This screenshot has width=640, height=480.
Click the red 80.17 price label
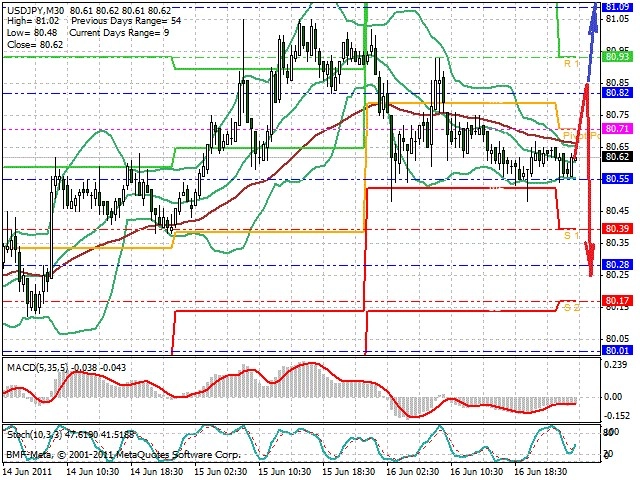pos(617,300)
